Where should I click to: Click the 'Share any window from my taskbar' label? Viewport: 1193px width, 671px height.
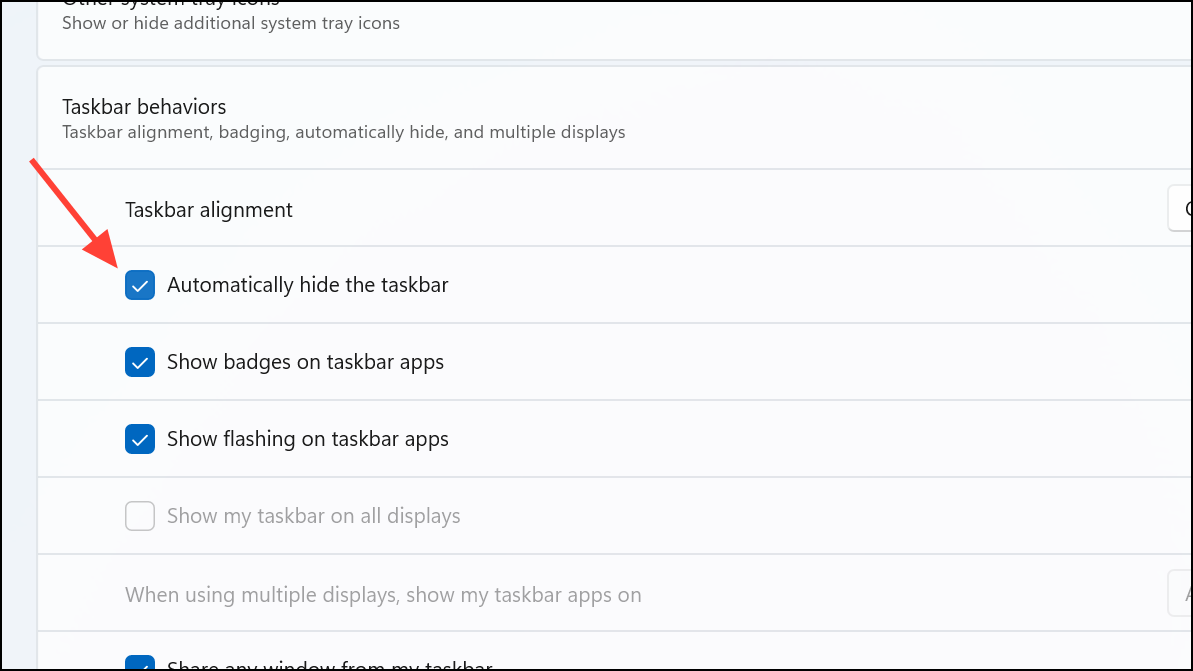click(329, 665)
